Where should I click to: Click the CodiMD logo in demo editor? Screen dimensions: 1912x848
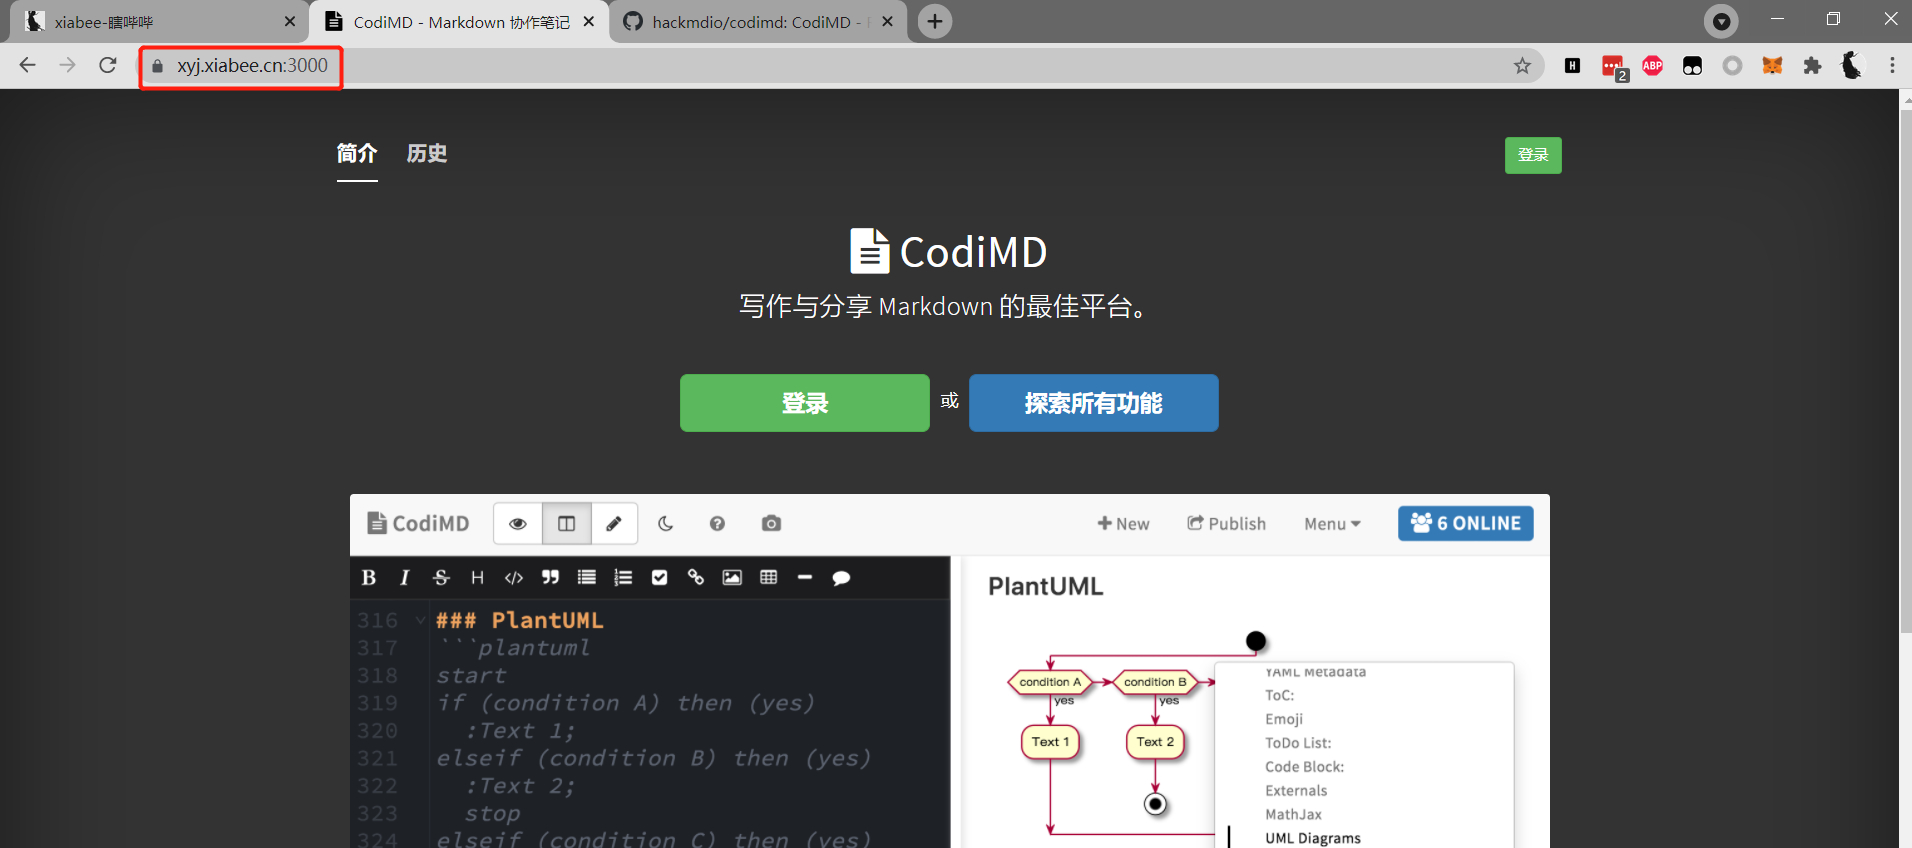pos(418,523)
